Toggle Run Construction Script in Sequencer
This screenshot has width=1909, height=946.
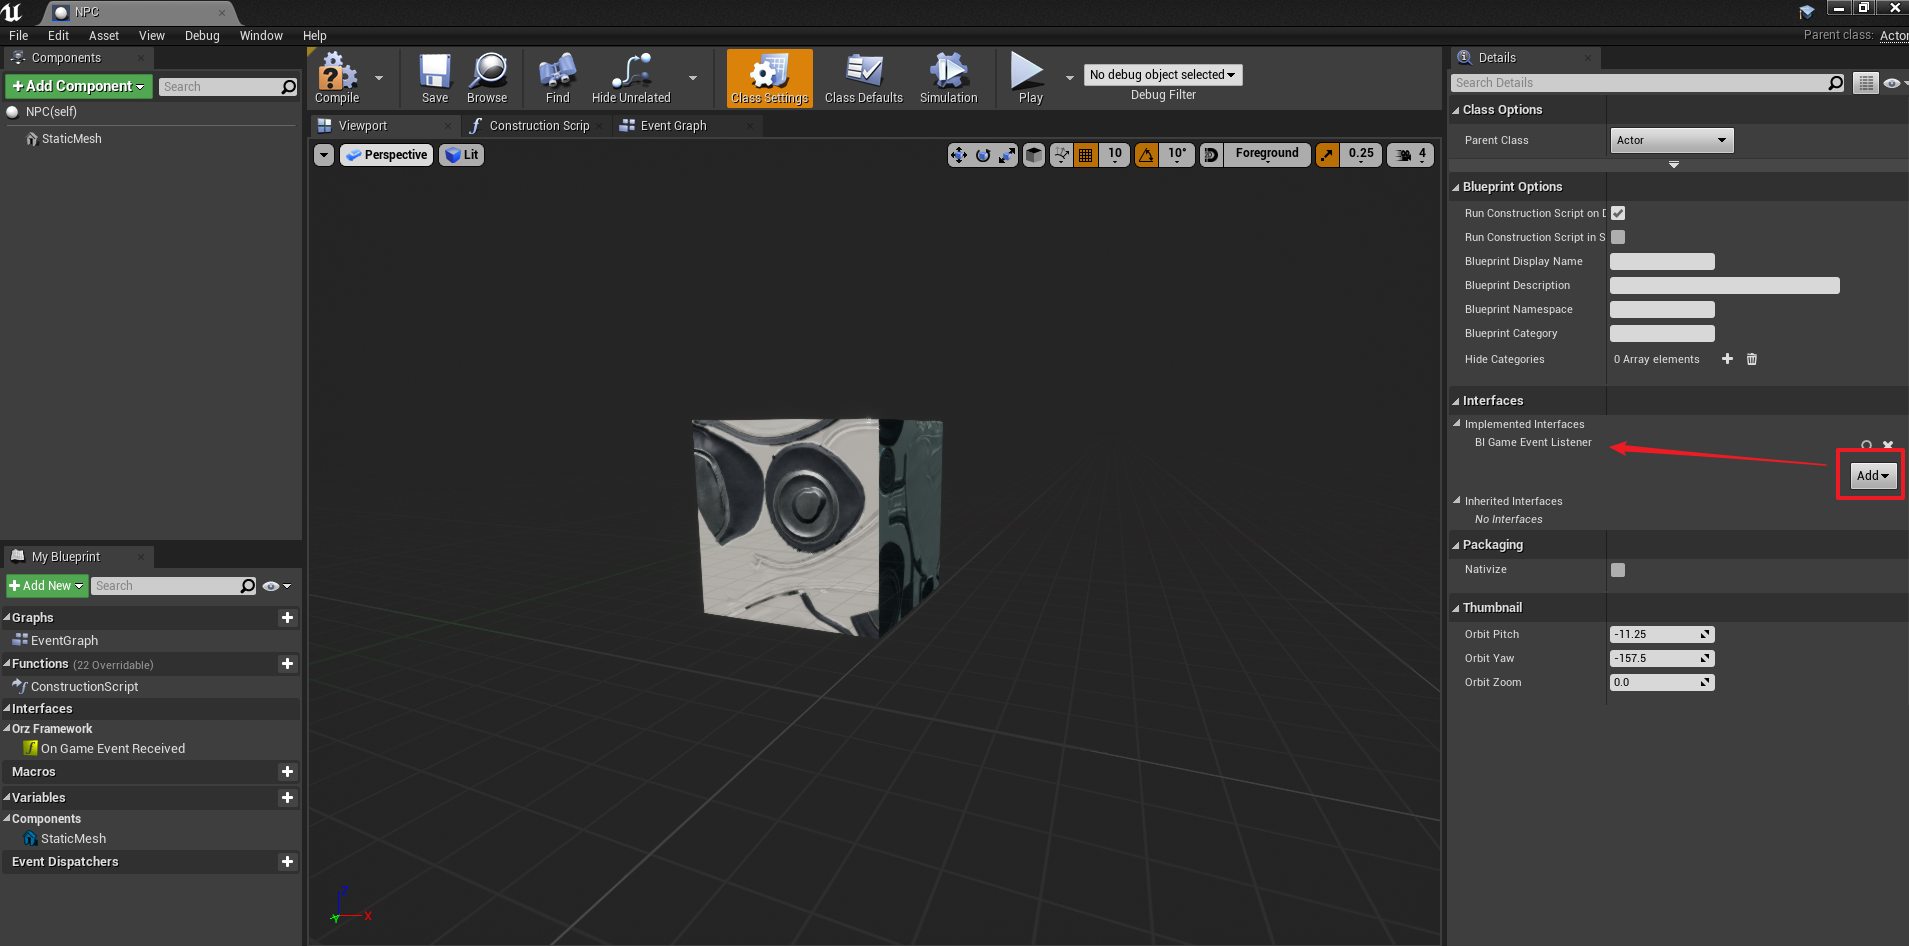(x=1618, y=237)
